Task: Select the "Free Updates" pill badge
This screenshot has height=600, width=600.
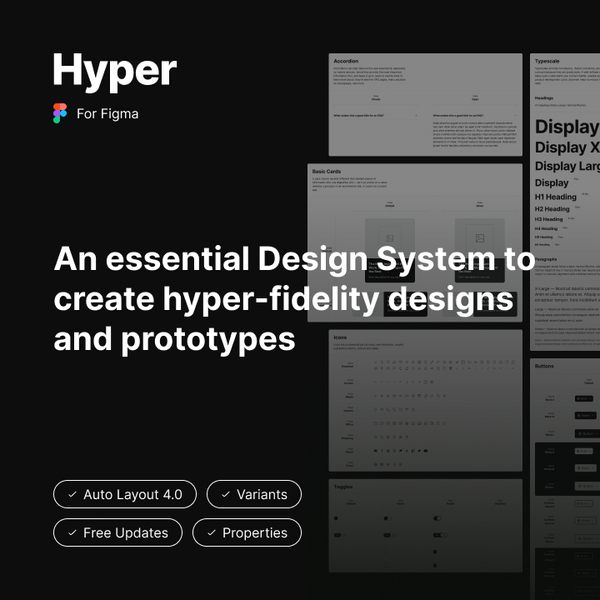Action: point(118,533)
